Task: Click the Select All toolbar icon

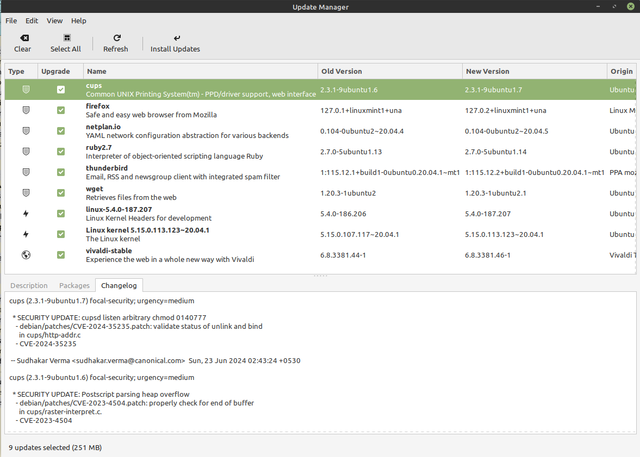Action: pos(67,38)
